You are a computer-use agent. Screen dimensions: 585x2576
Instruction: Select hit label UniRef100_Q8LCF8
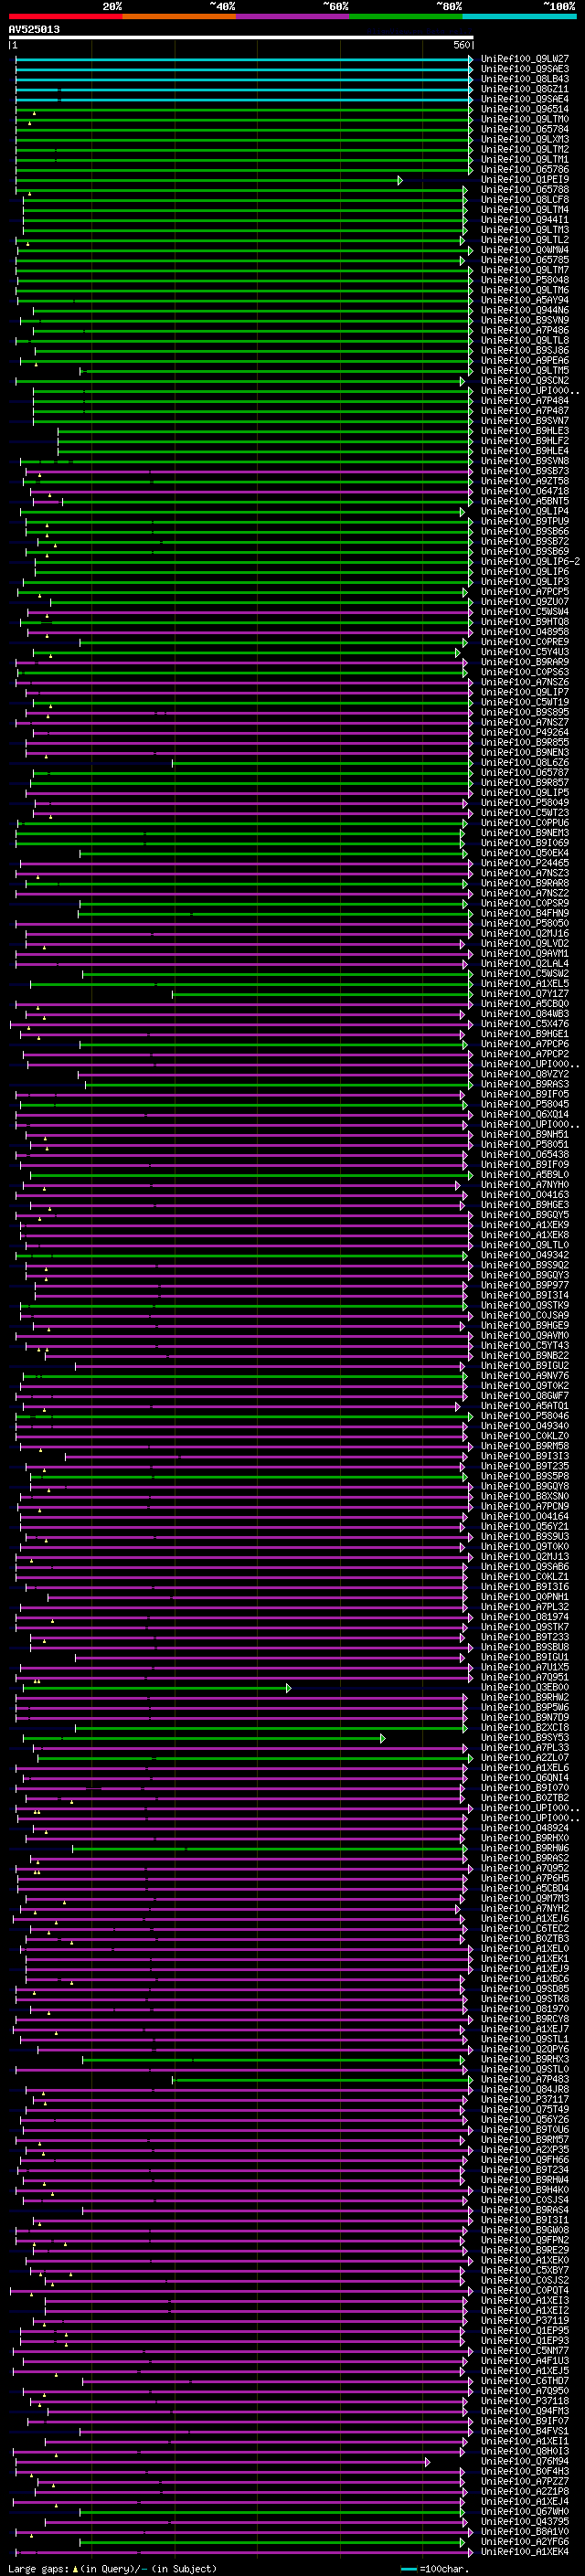(525, 201)
